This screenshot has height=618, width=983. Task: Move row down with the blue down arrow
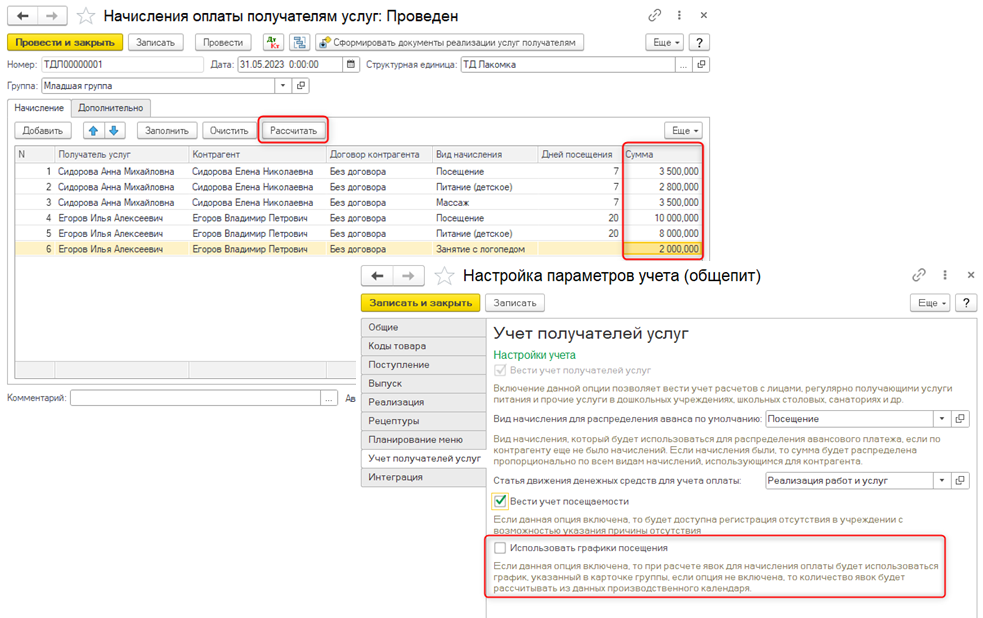point(114,130)
